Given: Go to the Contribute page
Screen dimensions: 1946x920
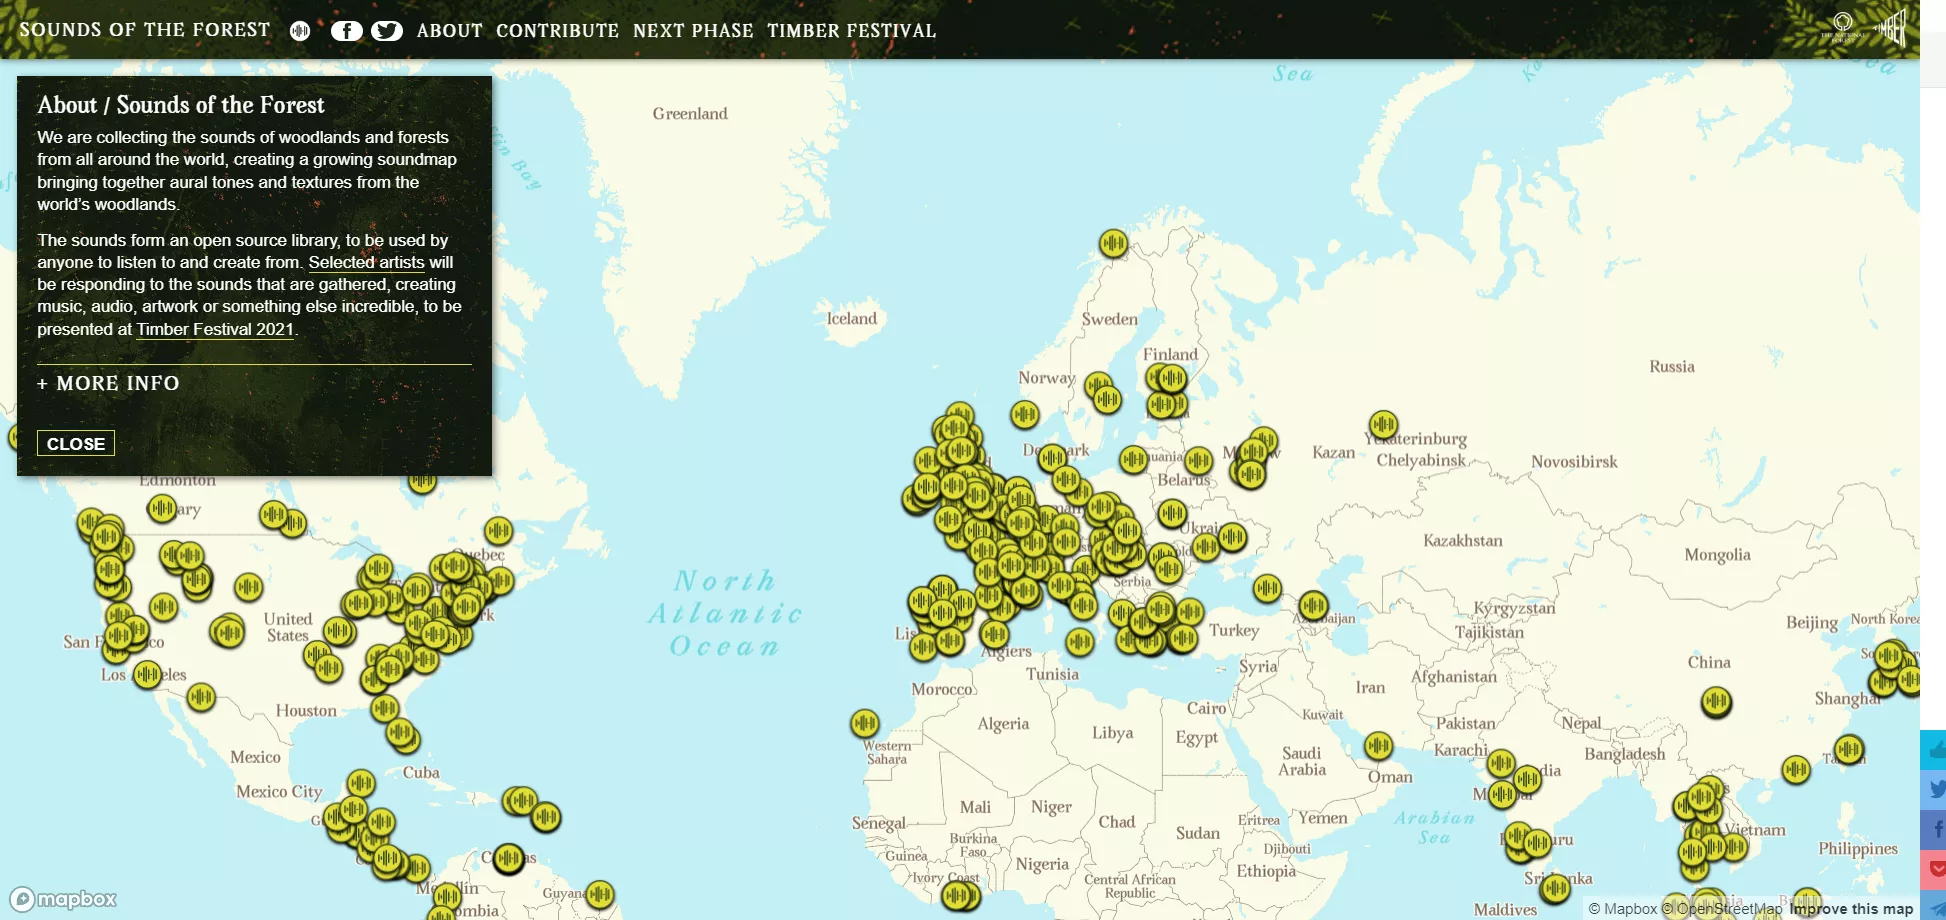Looking at the screenshot, I should (x=558, y=31).
